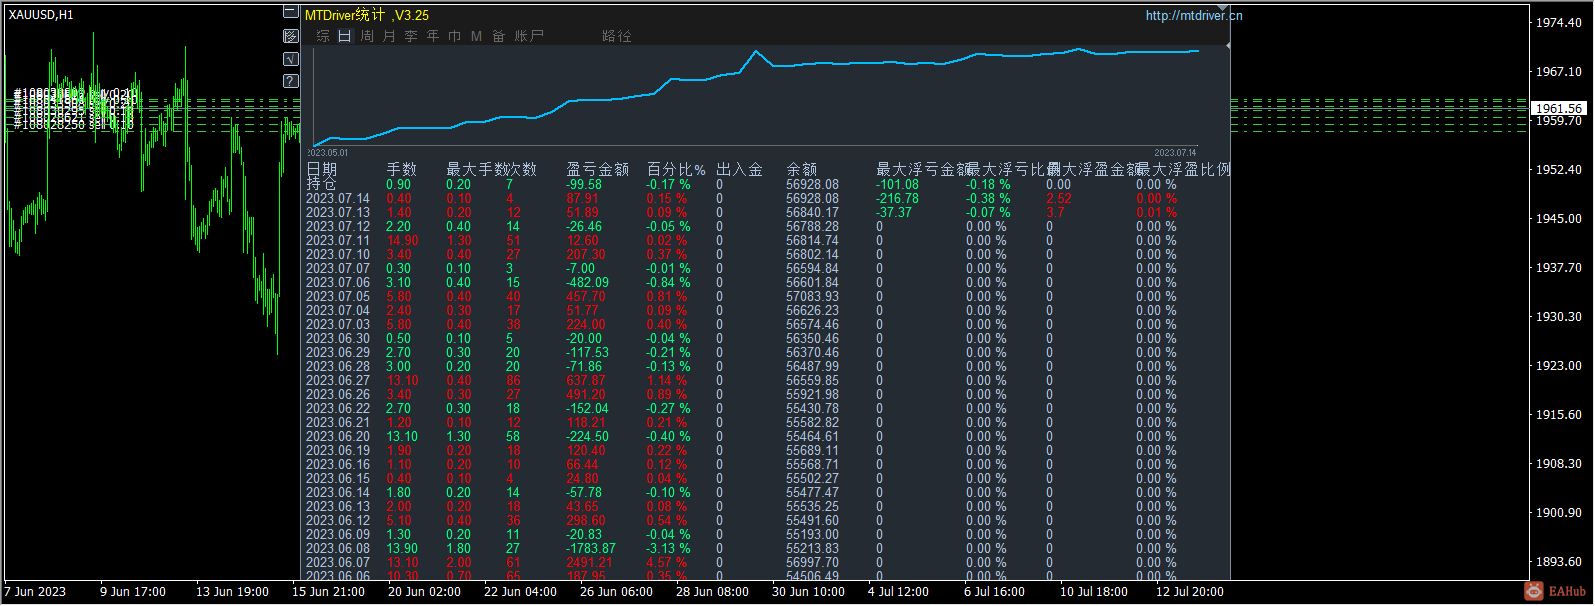Switch to the 月 monthly tab
Viewport: 1595px width, 606px height.
click(389, 36)
